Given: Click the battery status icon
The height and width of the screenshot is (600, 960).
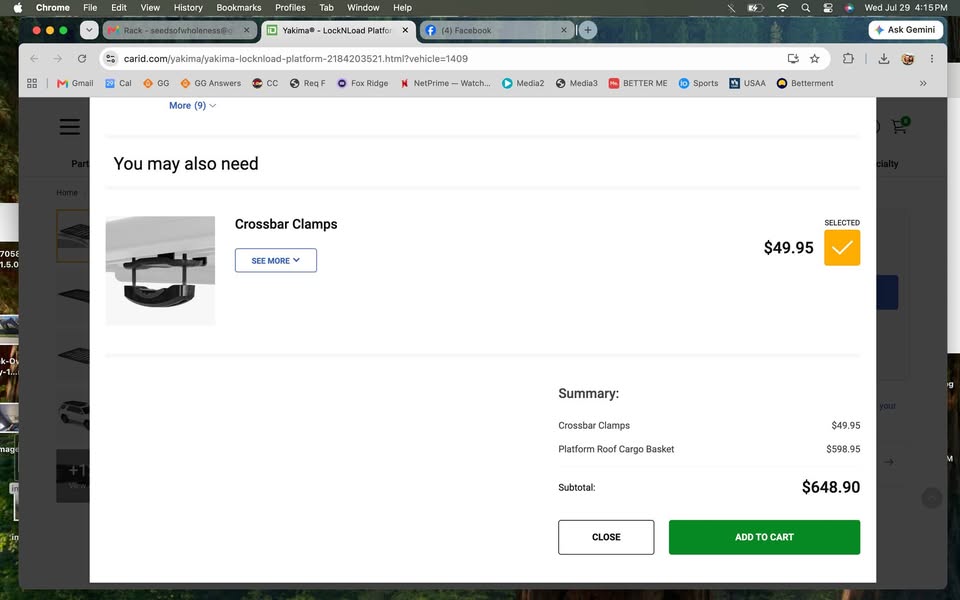Looking at the screenshot, I should [756, 7].
